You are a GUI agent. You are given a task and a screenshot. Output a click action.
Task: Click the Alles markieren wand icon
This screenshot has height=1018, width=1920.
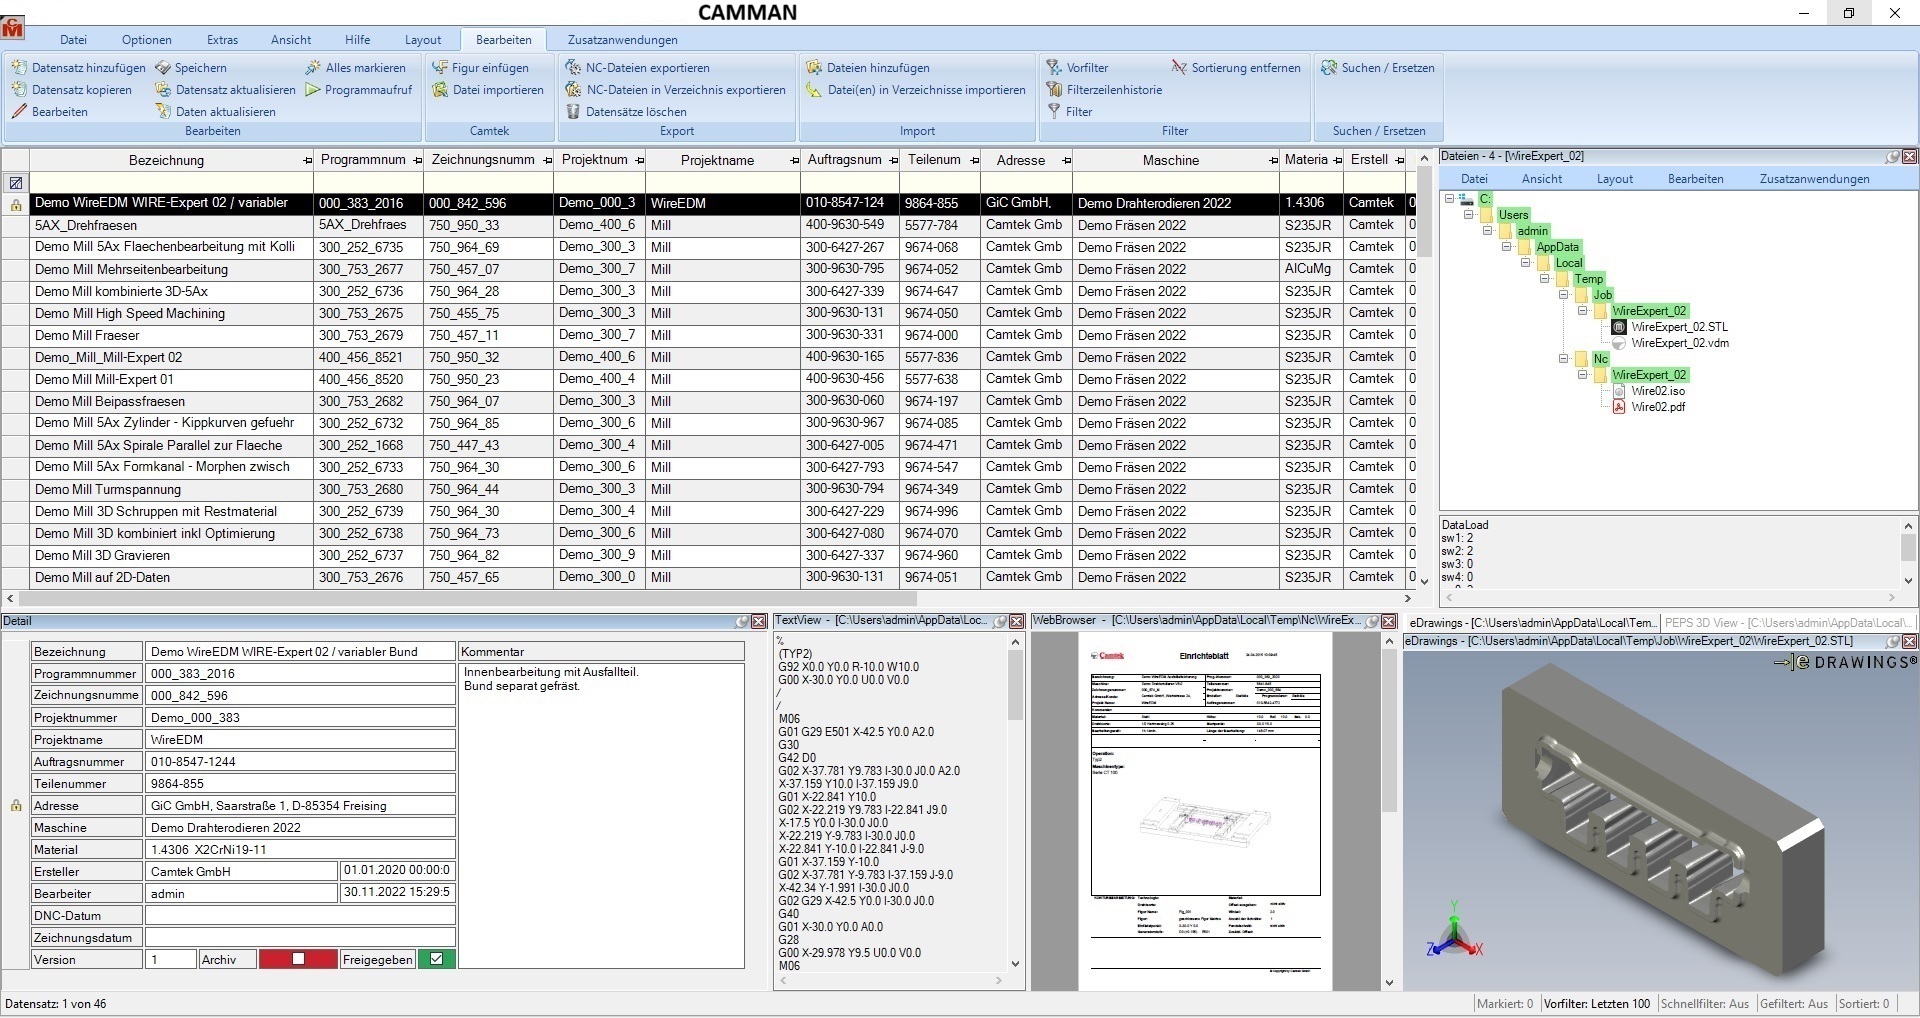[x=313, y=68]
